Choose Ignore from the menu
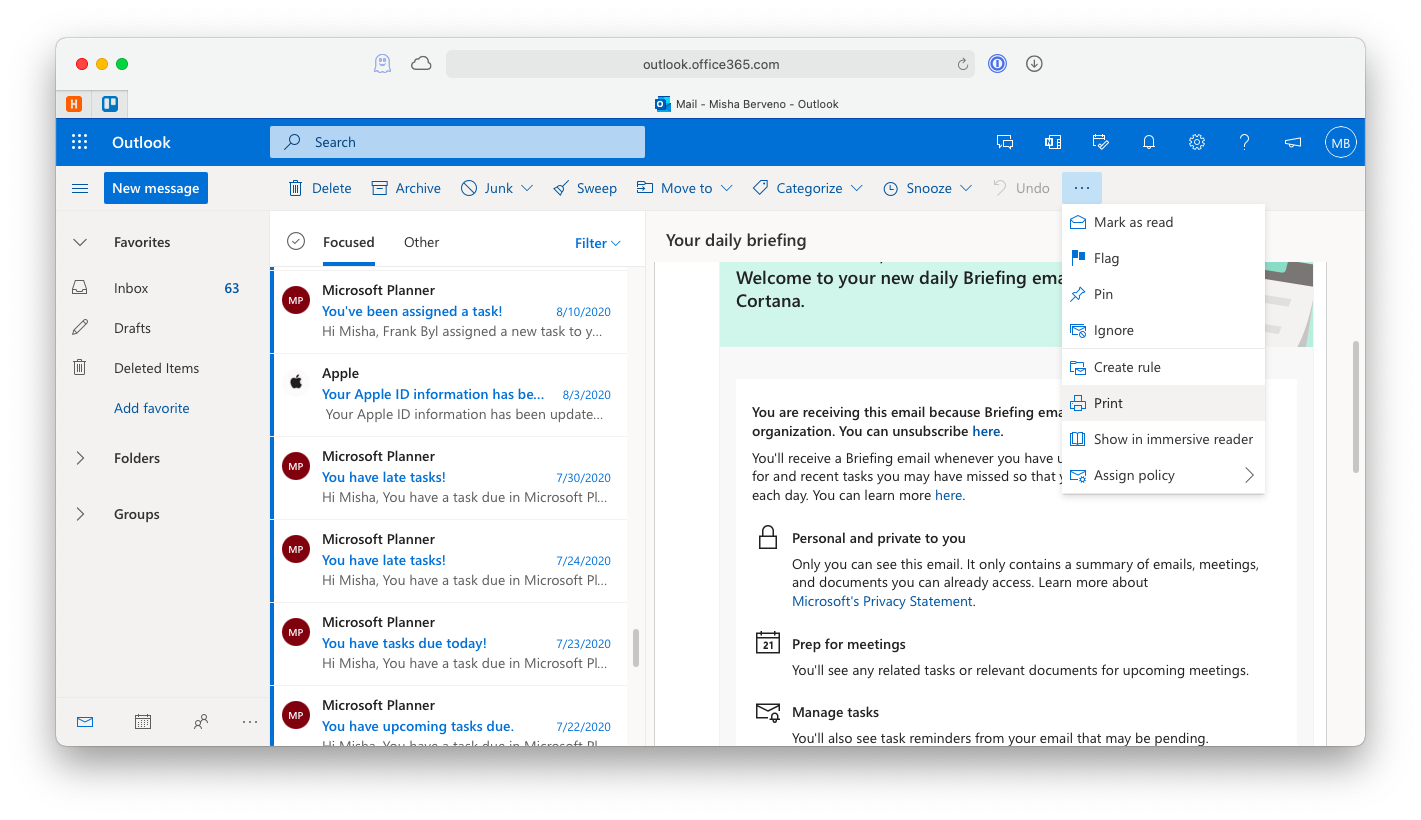Image resolution: width=1421 pixels, height=820 pixels. (x=1163, y=330)
